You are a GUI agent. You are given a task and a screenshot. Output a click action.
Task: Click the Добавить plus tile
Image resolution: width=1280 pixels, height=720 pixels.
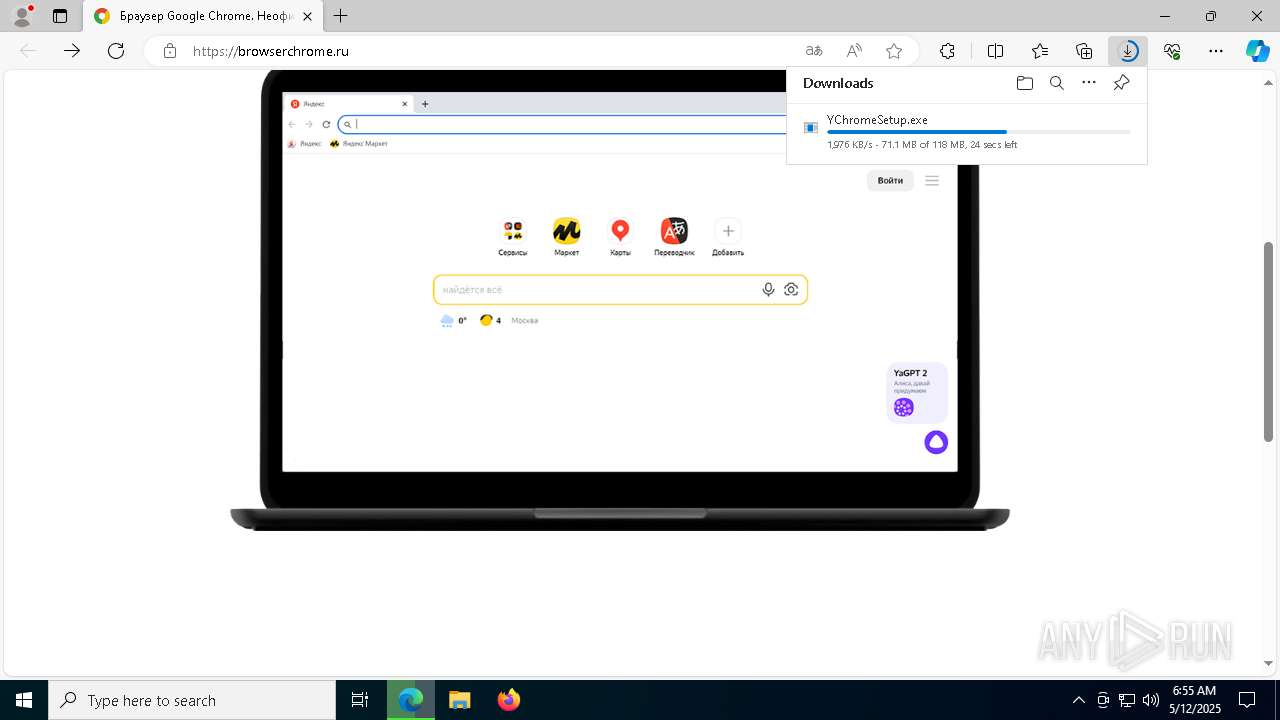728,238
